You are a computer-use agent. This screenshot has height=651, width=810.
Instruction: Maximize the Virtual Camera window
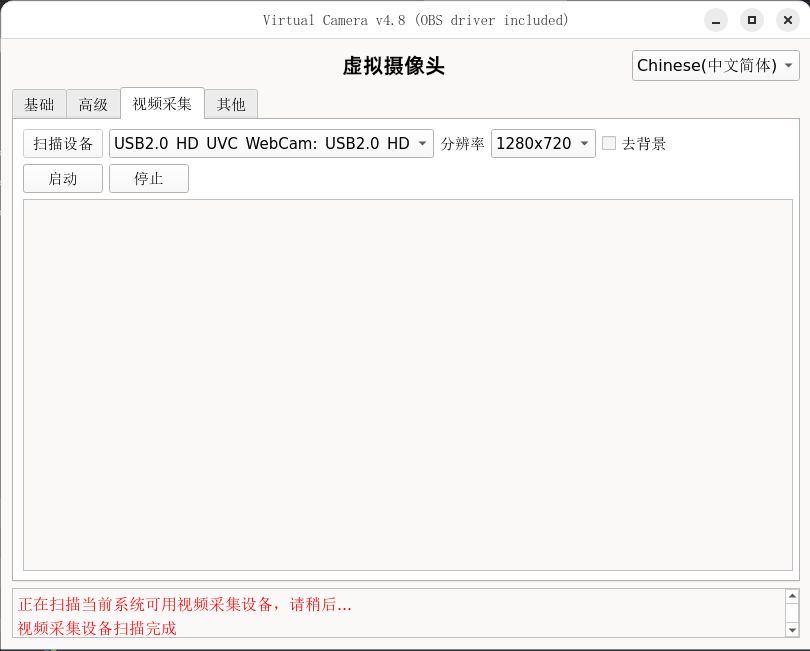[751, 20]
